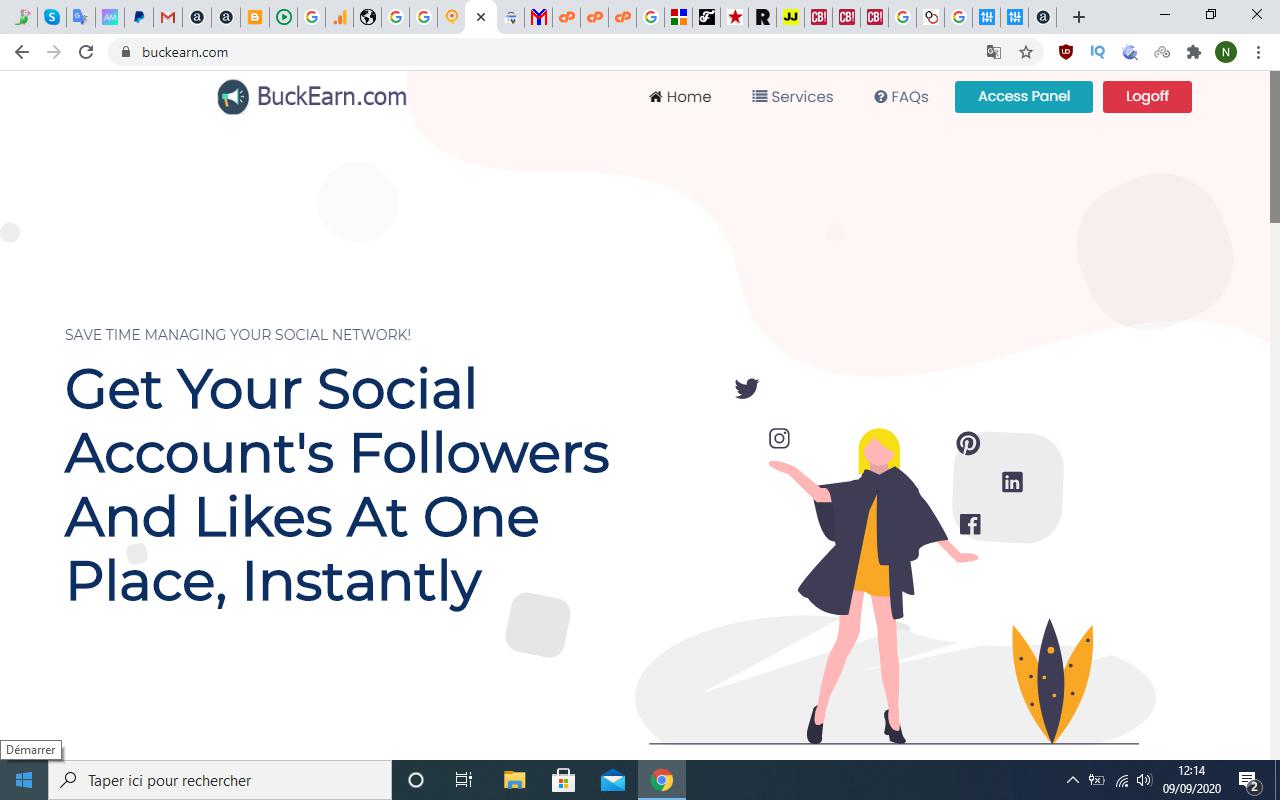The width and height of the screenshot is (1280, 800).
Task: Click the Facebook icon in illustration
Action: [x=970, y=524]
